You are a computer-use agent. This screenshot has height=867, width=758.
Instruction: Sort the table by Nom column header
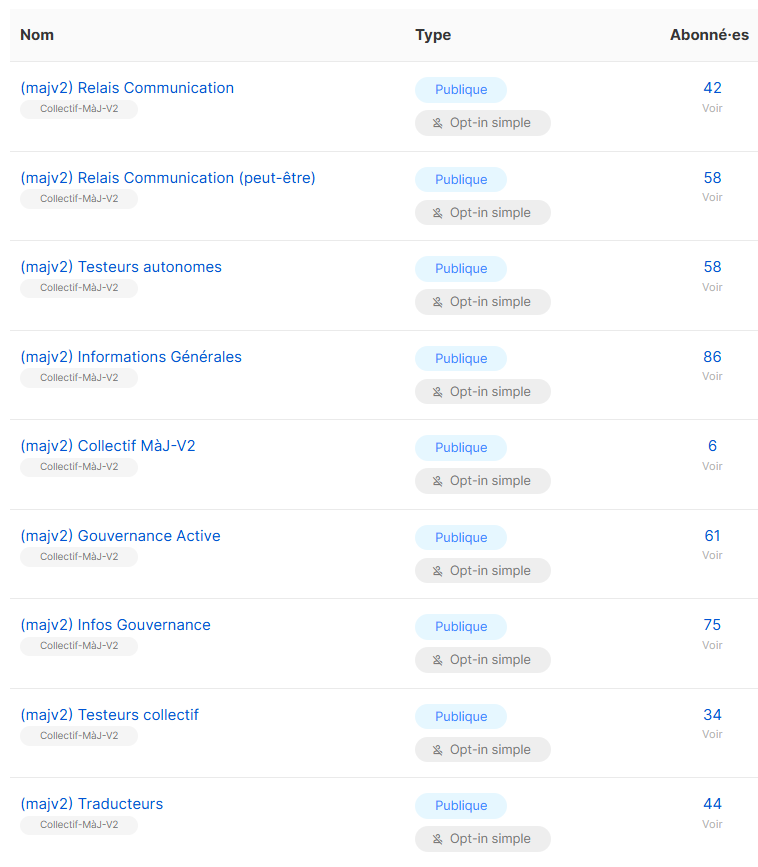click(37, 35)
